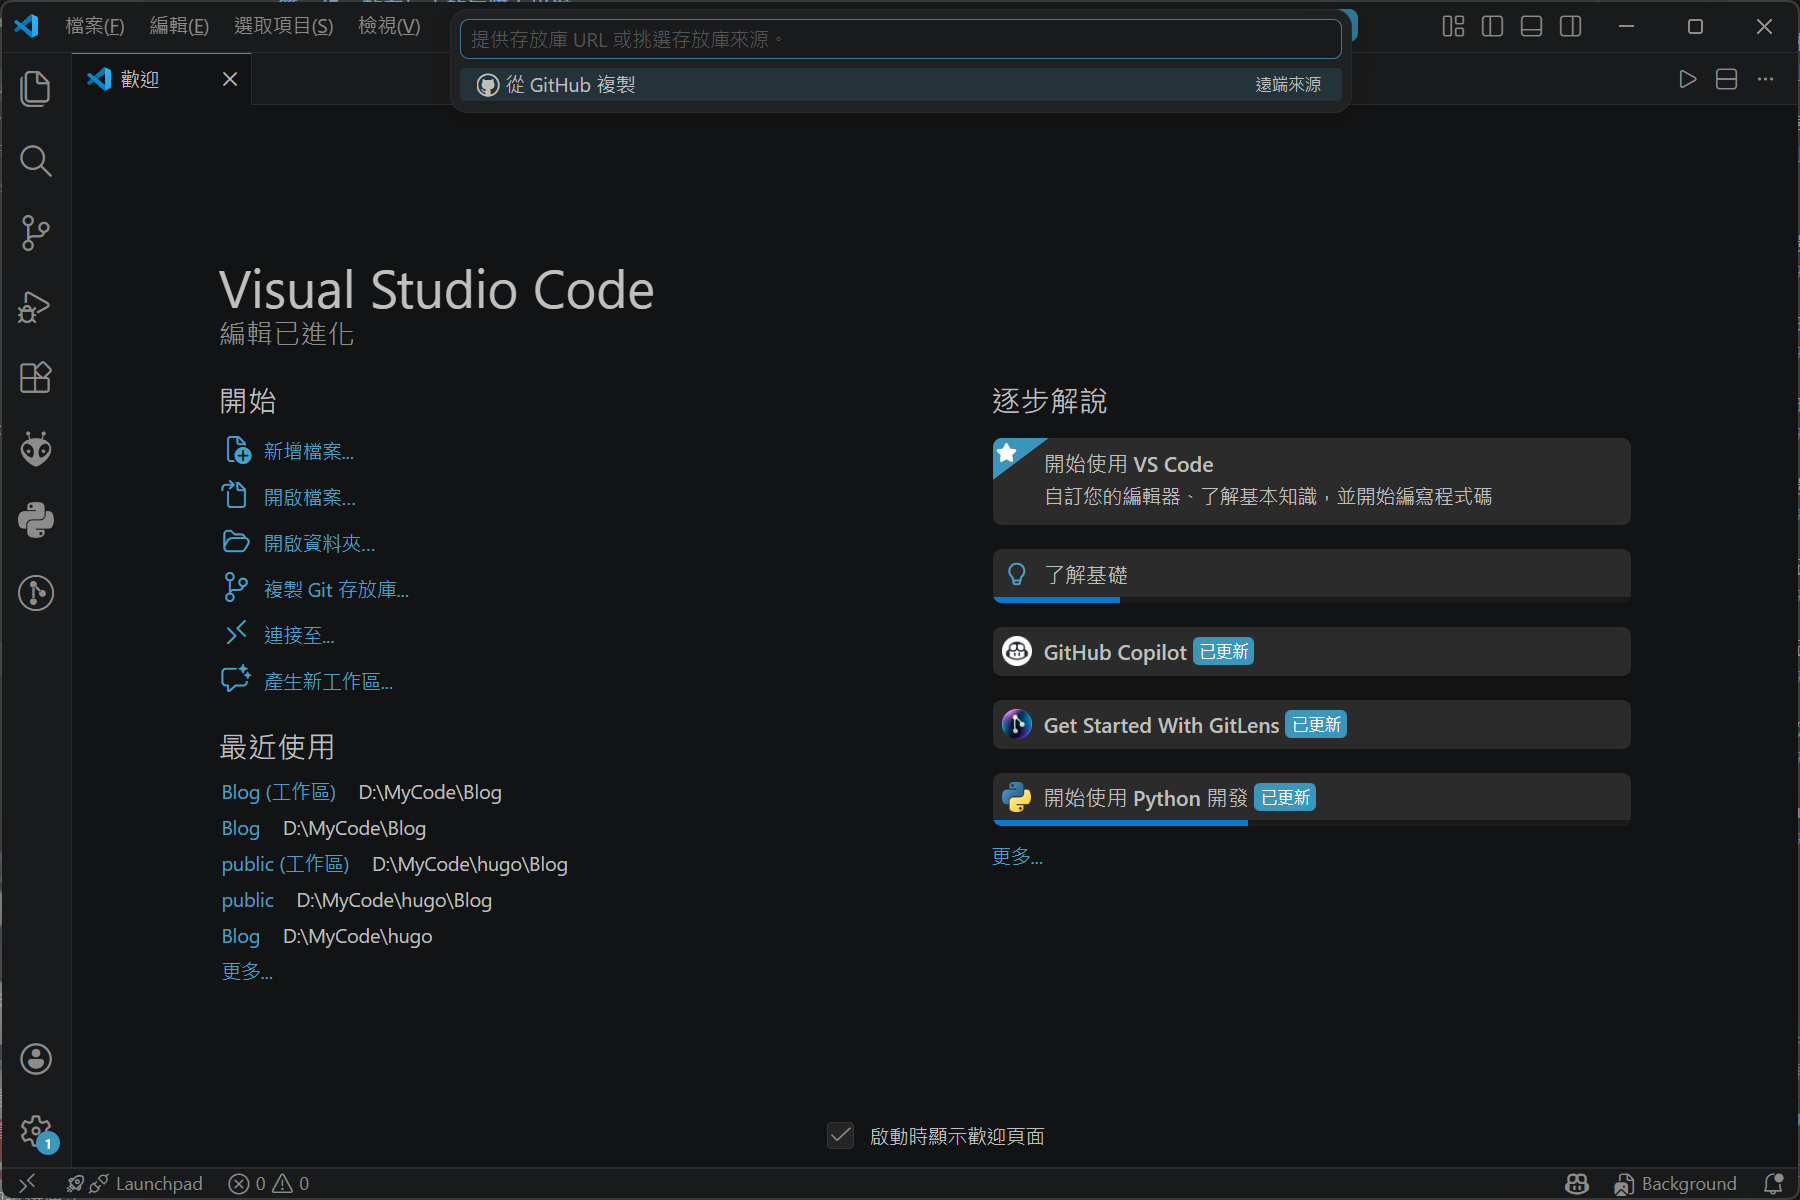Click the remote window indicator in status bar
This screenshot has width=1800, height=1200.
(x=27, y=1184)
